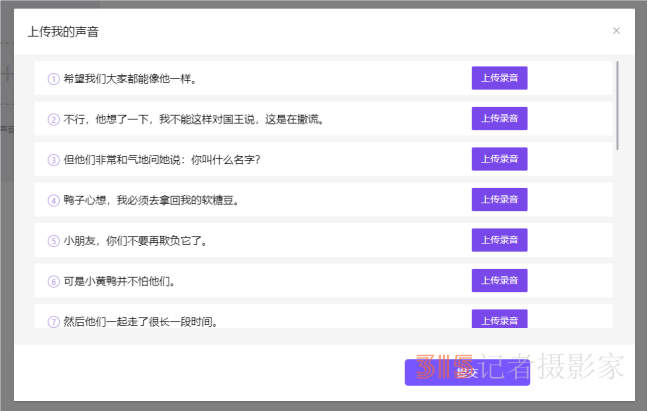The image size is (648, 411).
Task: Click the circled number 7 icon
Action: tap(54, 321)
